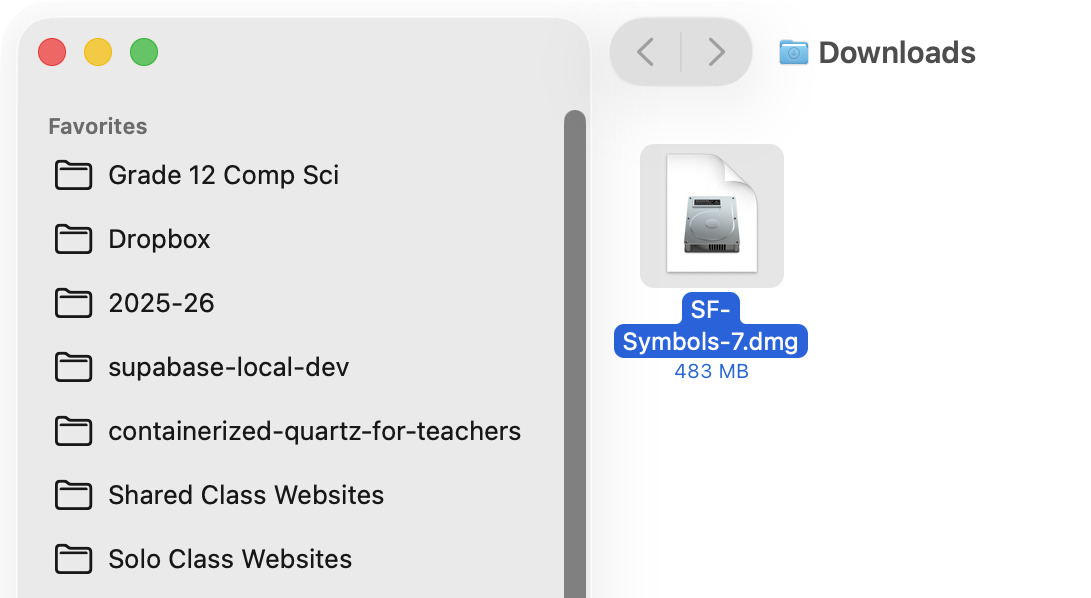Open the 2025-26 sidebar favorite
Viewport: 1091px width, 598px height.
(161, 303)
